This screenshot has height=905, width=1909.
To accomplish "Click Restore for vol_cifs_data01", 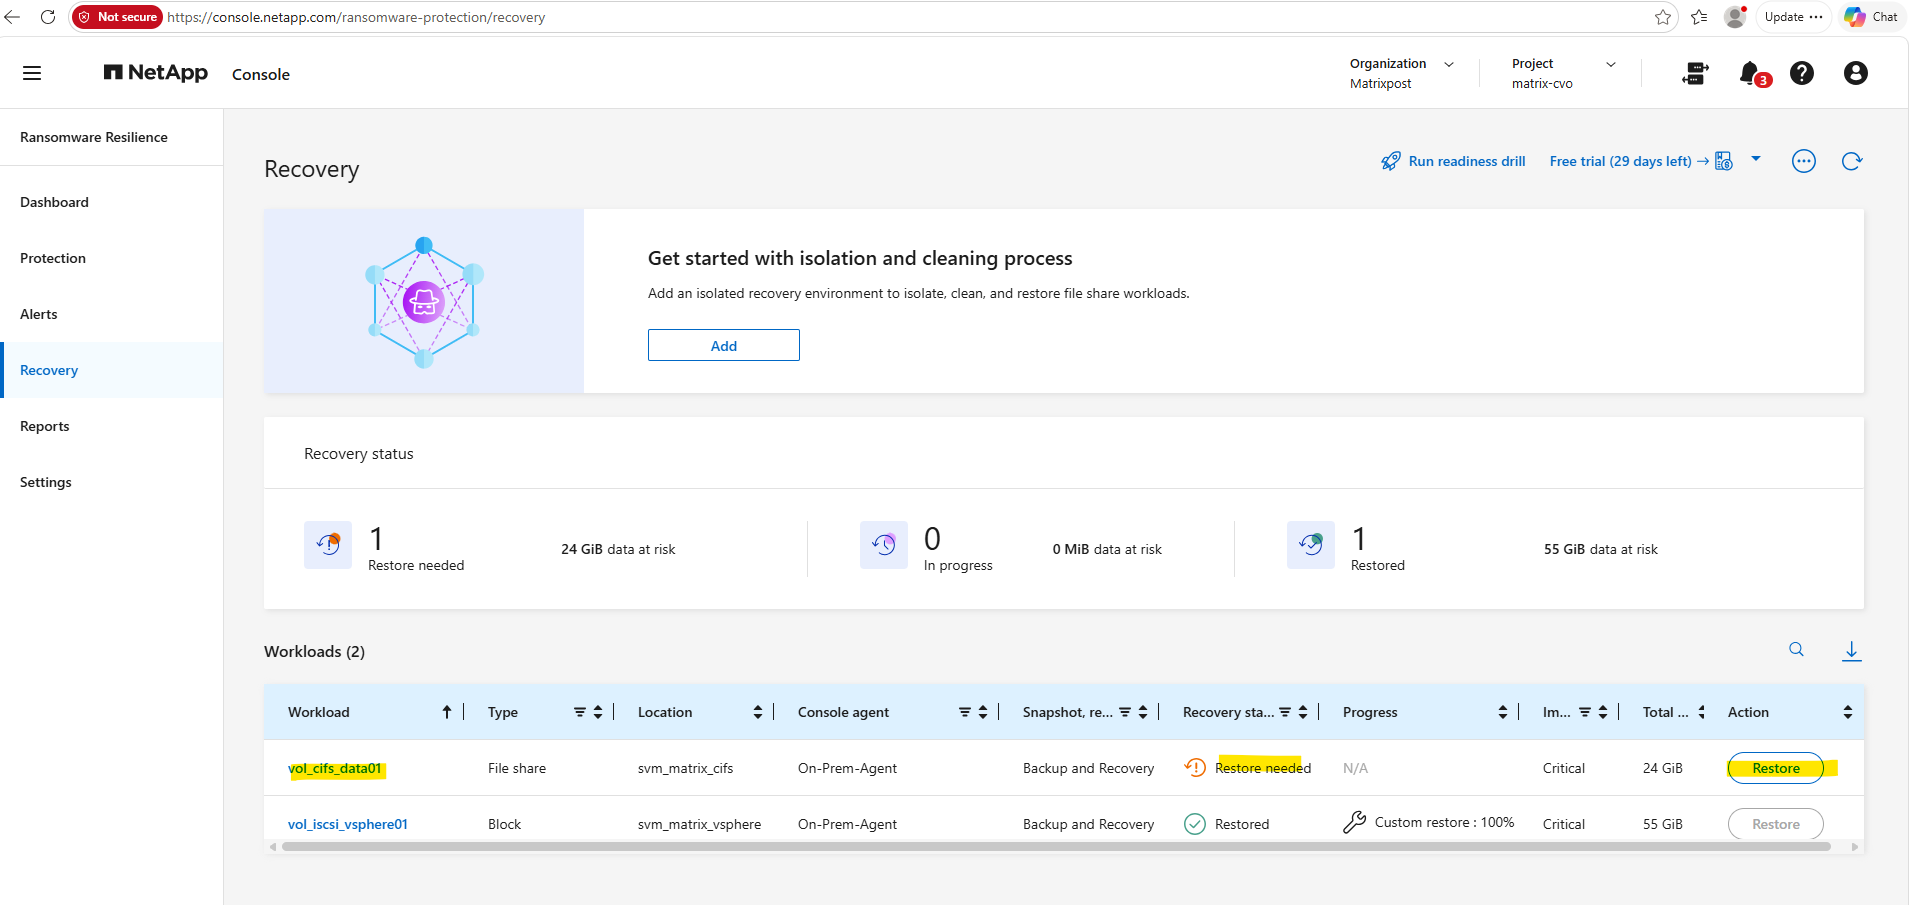I will click(1776, 768).
